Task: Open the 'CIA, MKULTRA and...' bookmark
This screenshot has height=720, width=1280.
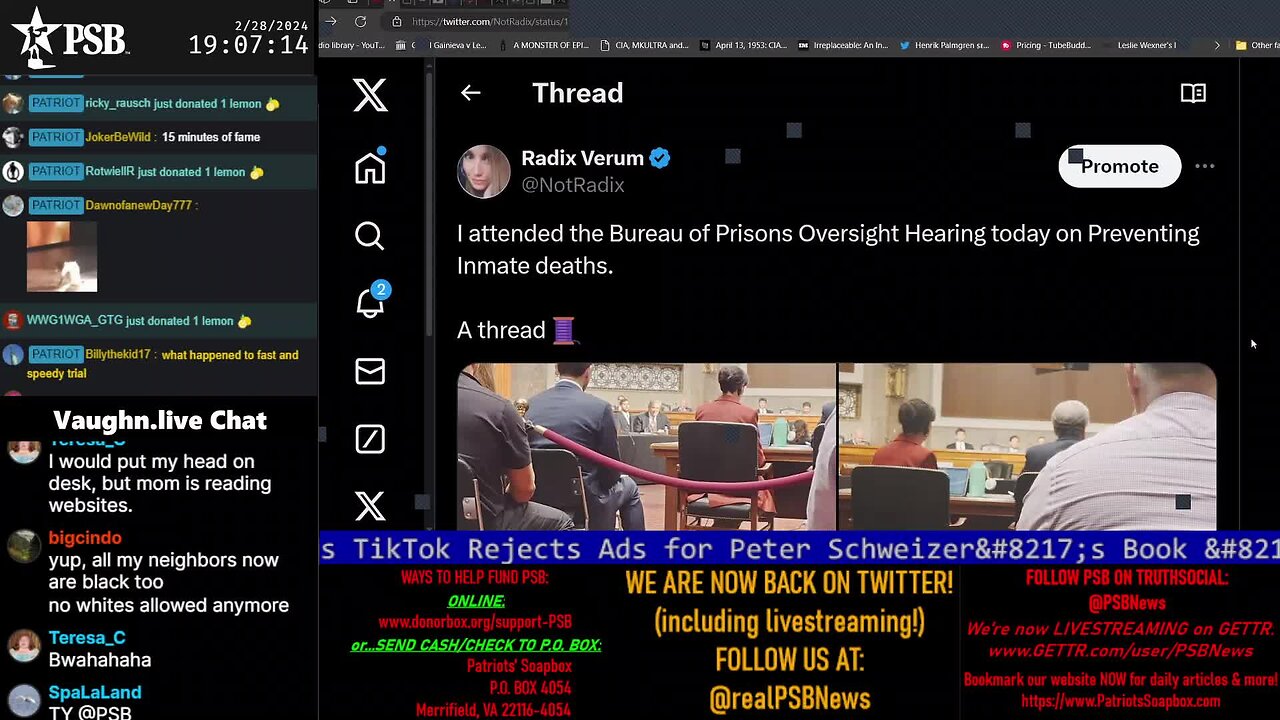Action: tap(644, 45)
